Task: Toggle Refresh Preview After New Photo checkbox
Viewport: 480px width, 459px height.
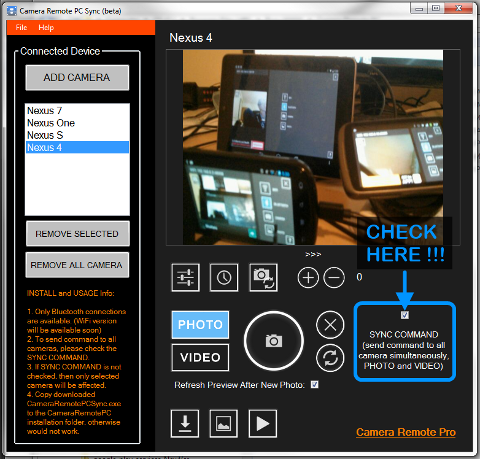Action: [314, 385]
